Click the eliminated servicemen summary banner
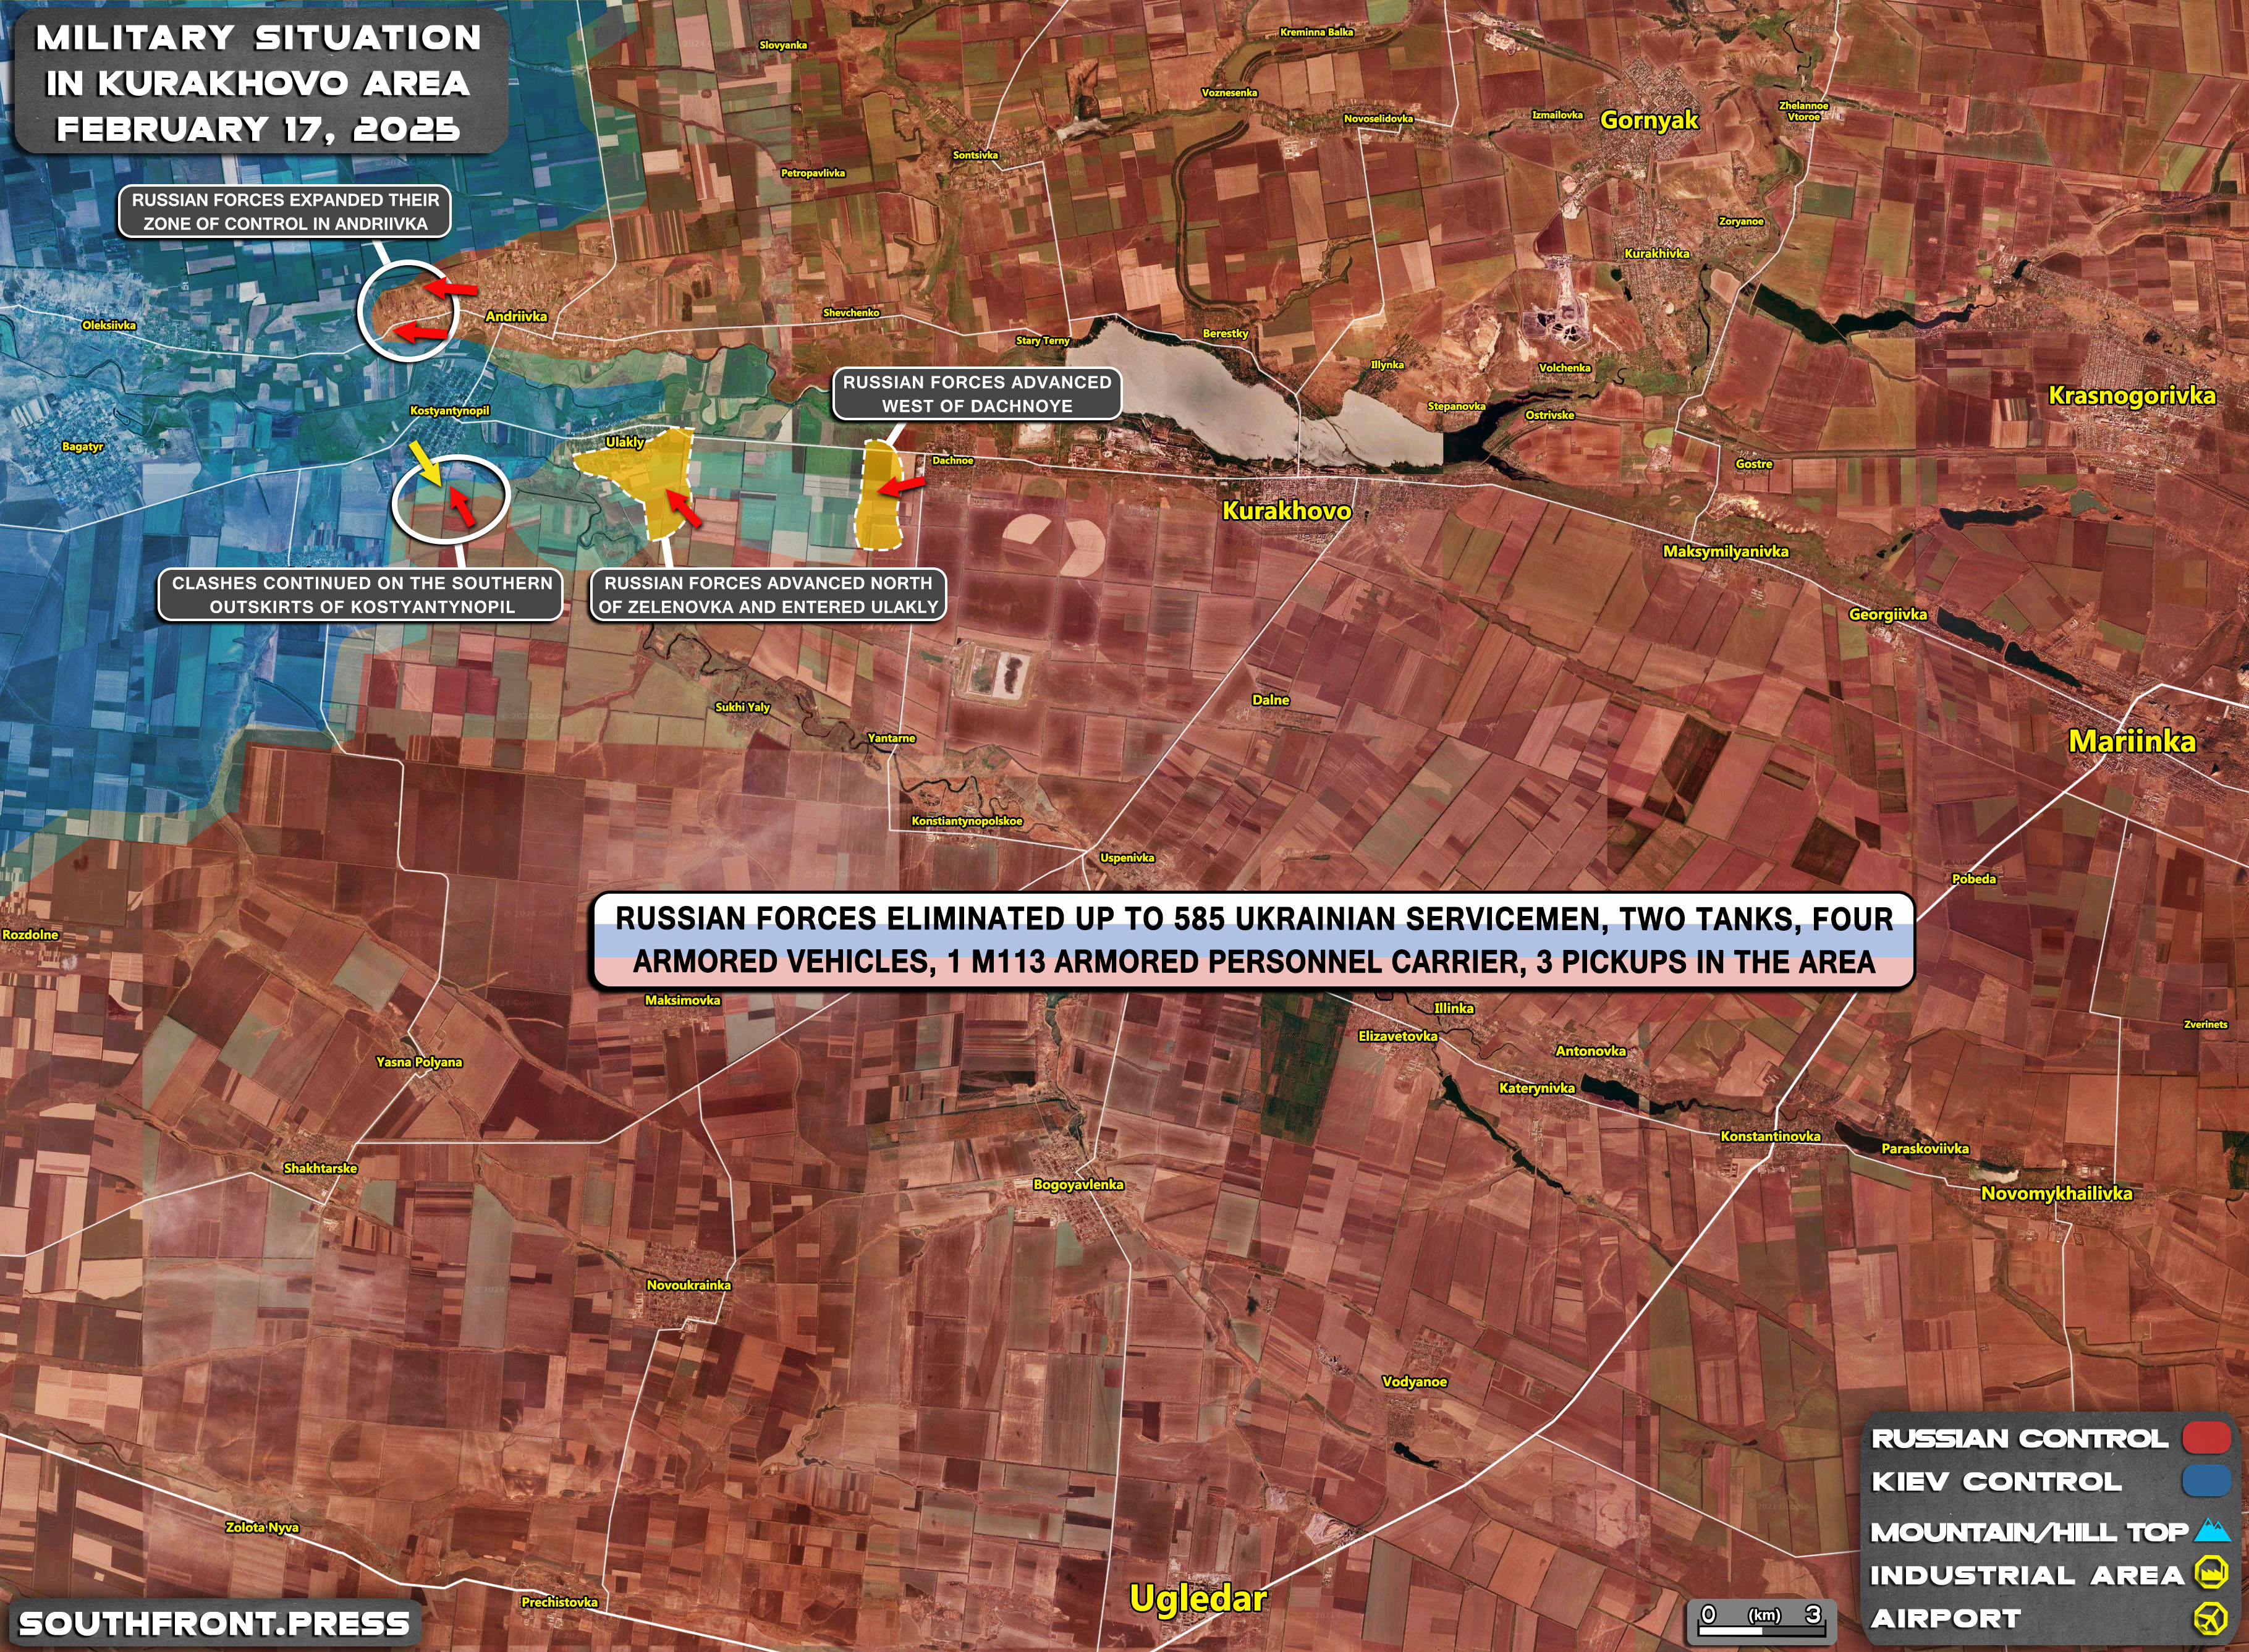This screenshot has height=1652, width=2249. pyautogui.click(x=1253, y=940)
